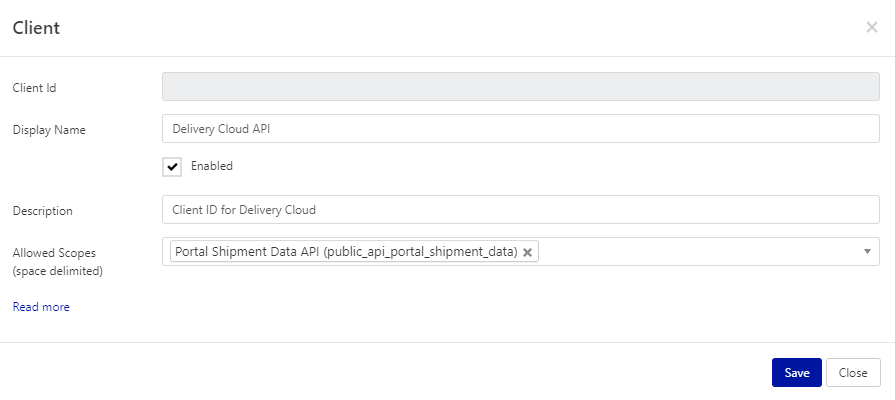Click the Enabled checkbox label text
Image resolution: width=895 pixels, height=400 pixels.
211,166
